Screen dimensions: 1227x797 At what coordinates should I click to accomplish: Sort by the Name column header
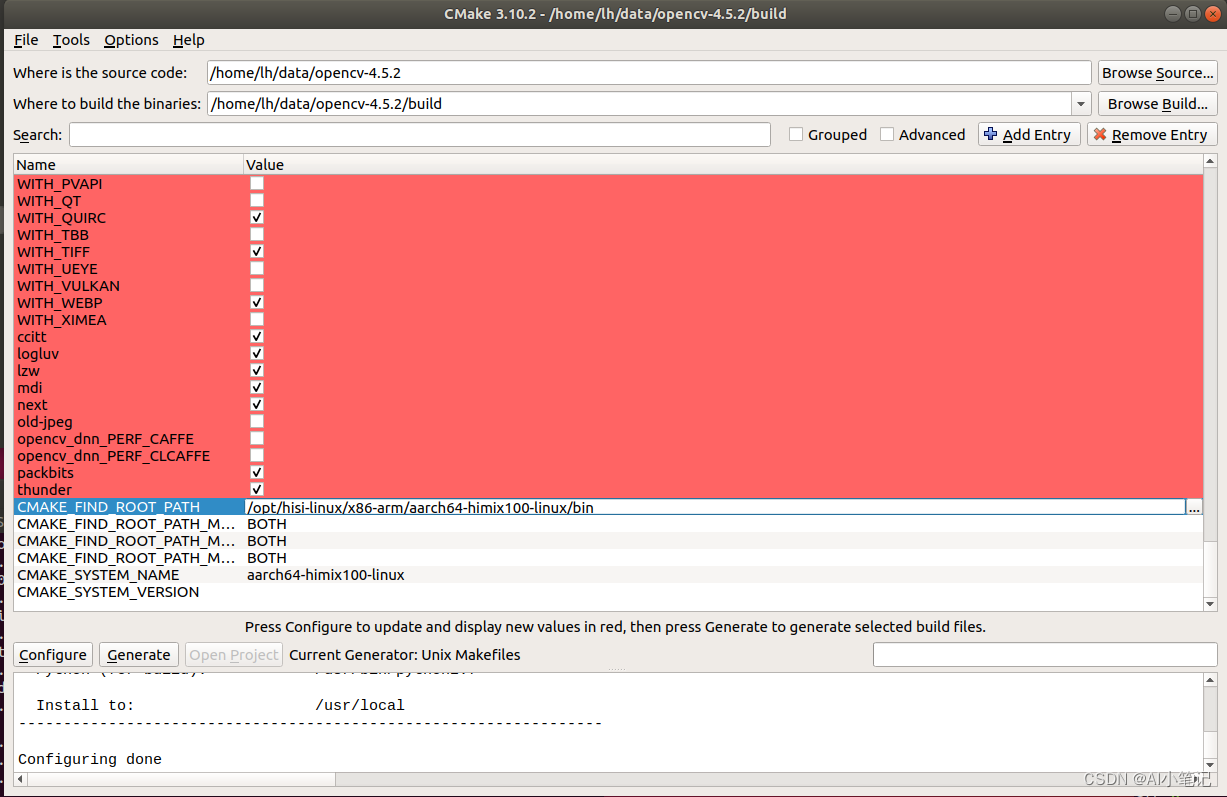(128, 165)
